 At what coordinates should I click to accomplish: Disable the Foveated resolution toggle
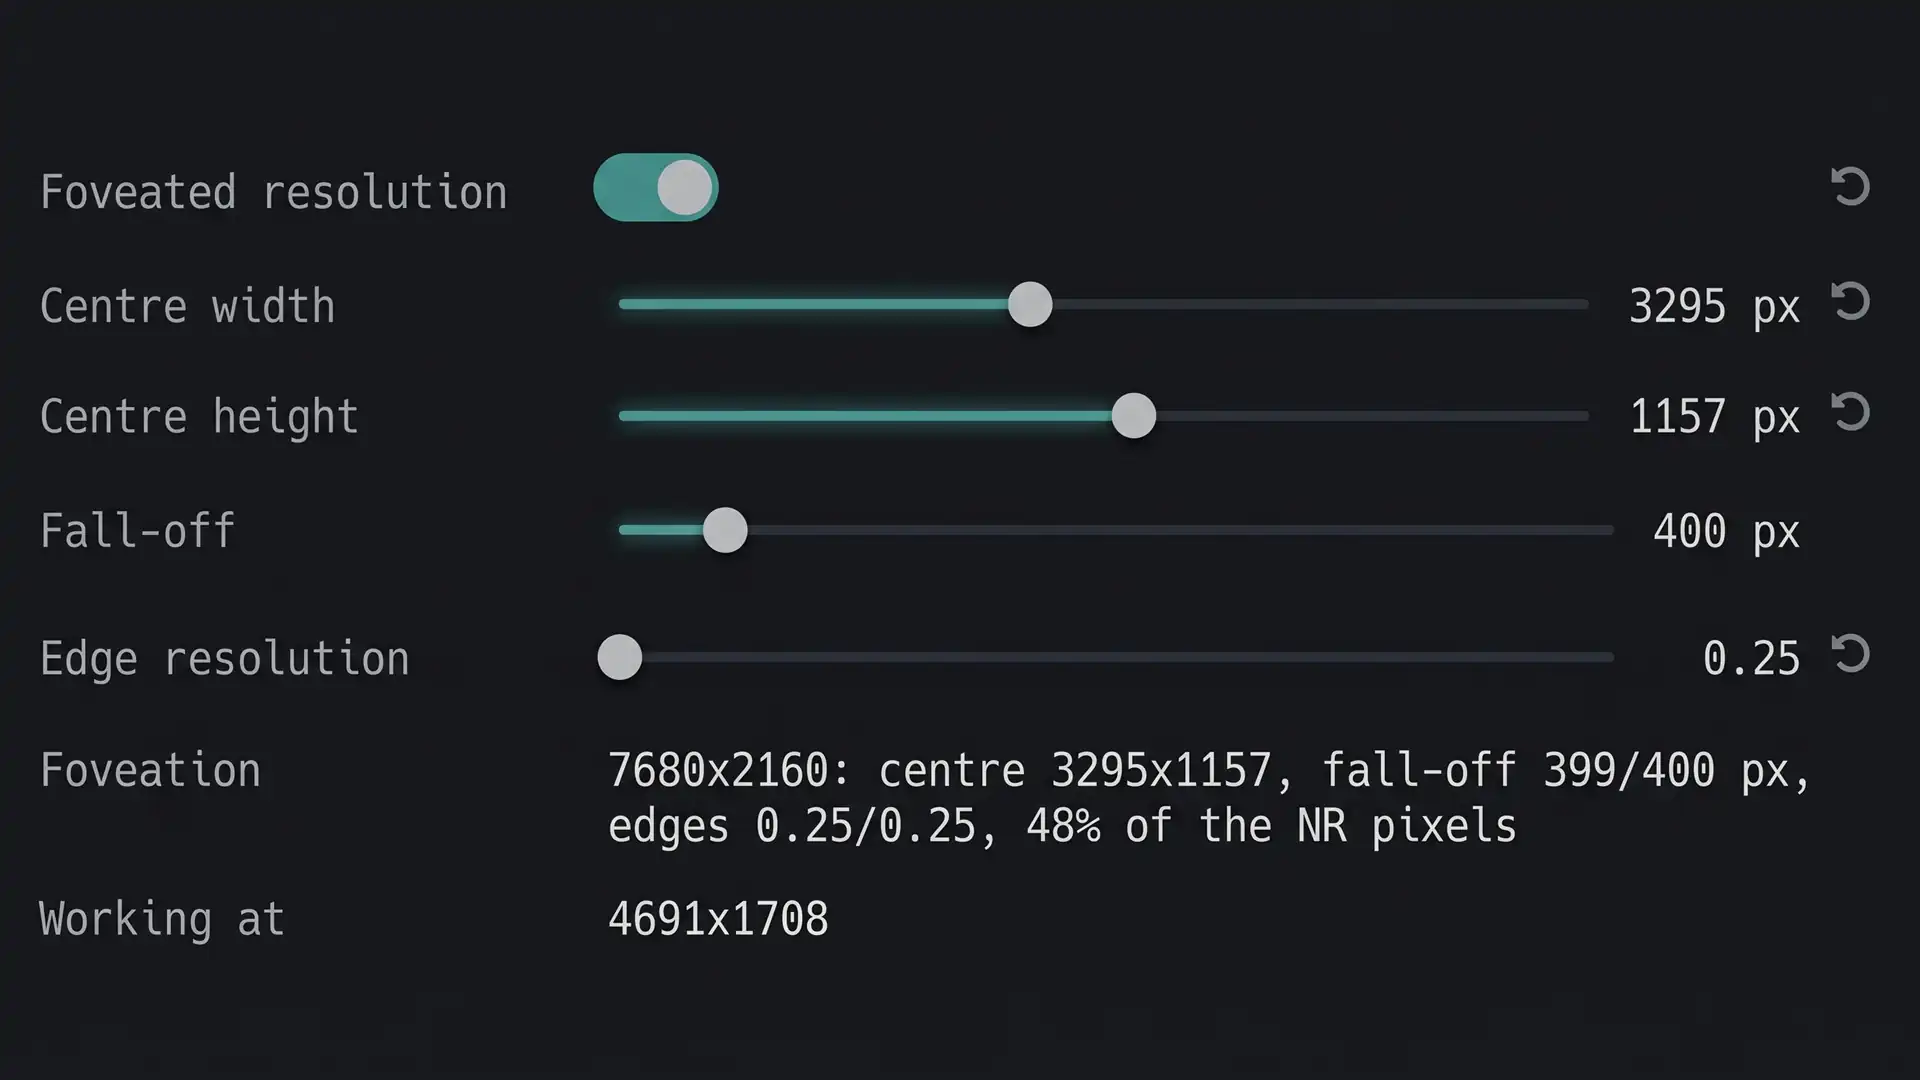[656, 188]
